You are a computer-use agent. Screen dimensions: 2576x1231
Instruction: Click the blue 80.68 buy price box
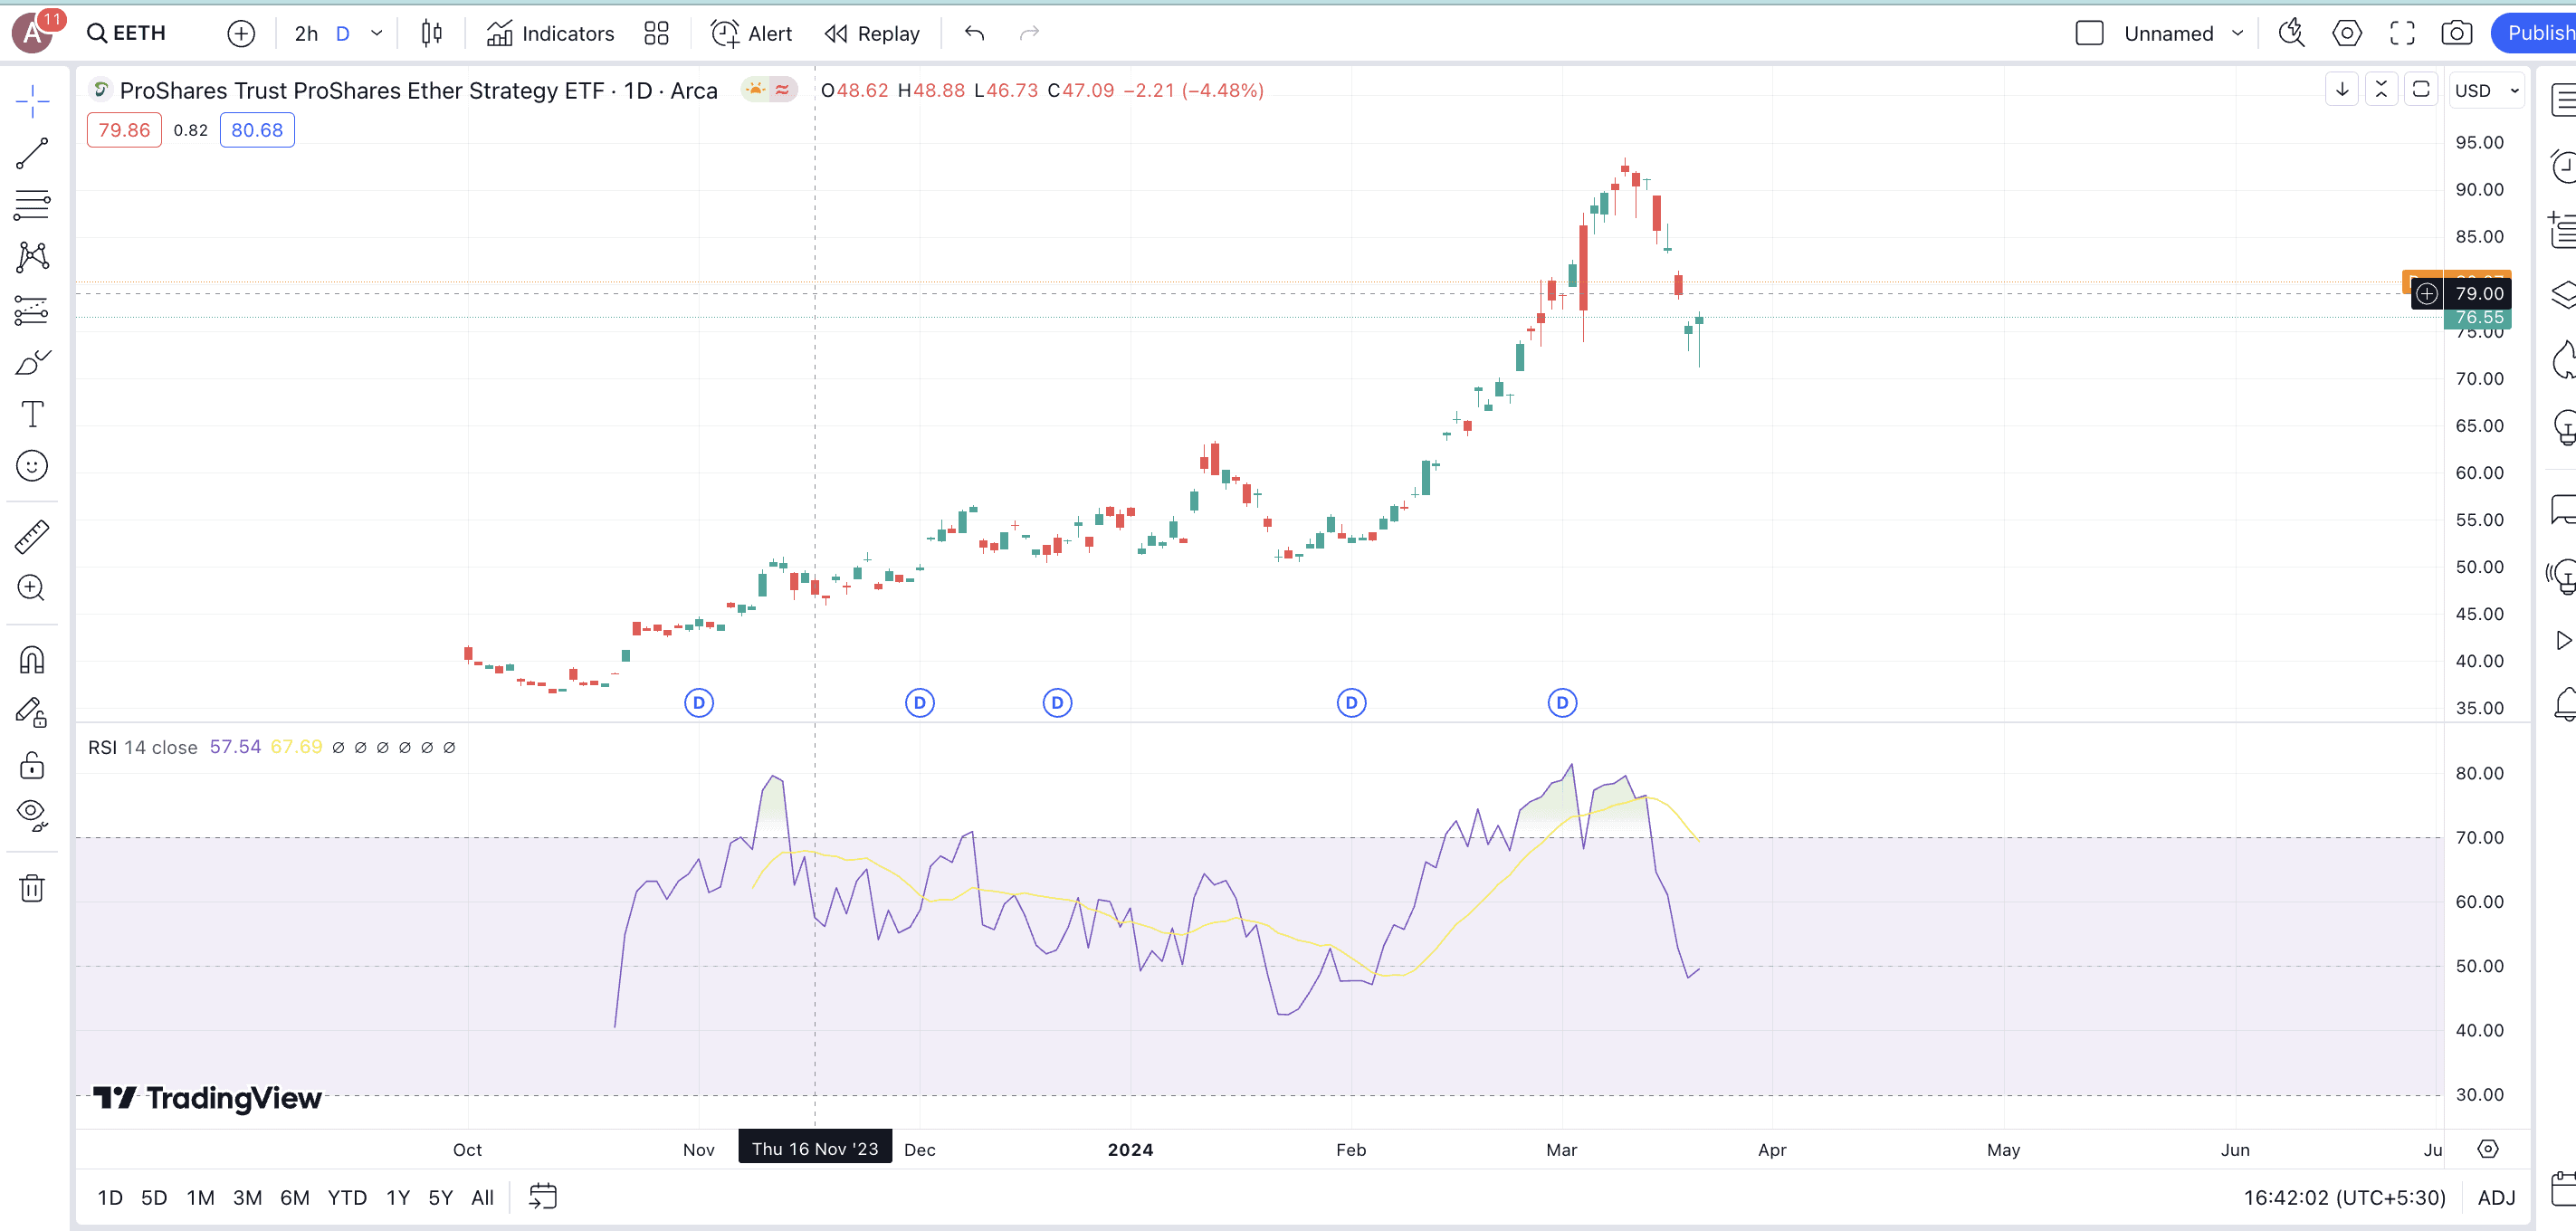coord(257,130)
